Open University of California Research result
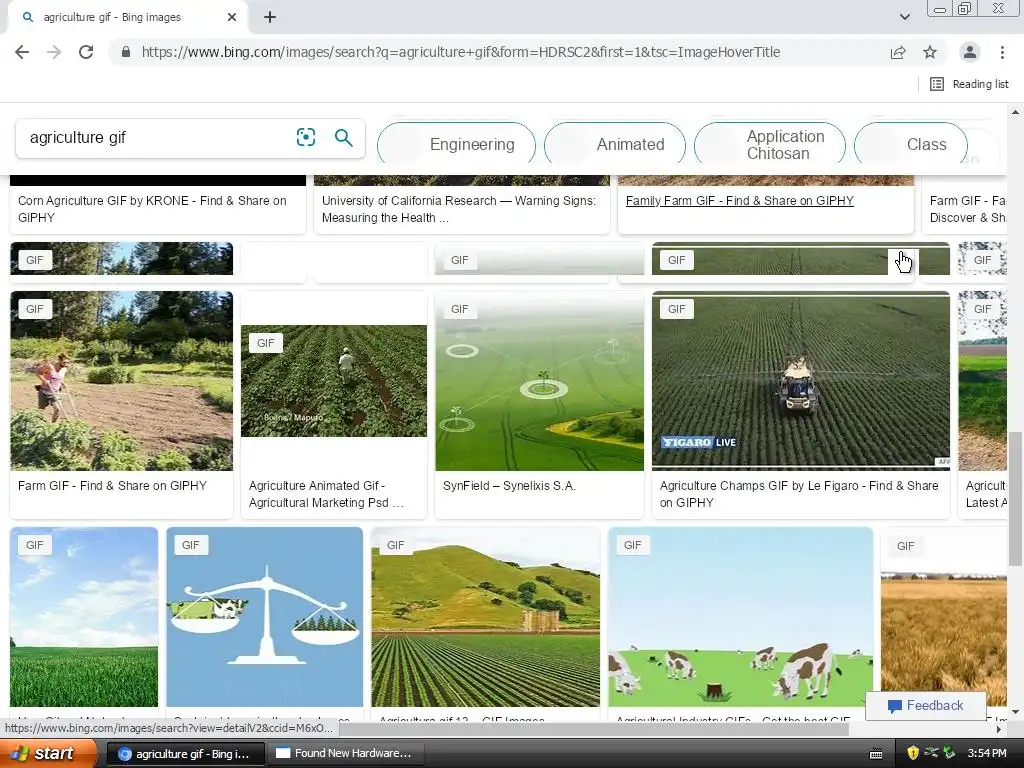This screenshot has height=768, width=1024. click(459, 209)
